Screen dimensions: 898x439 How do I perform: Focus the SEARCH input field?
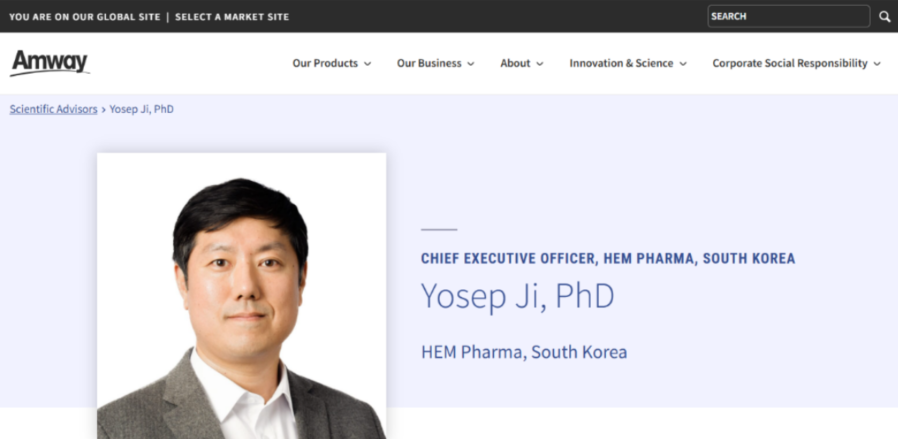click(x=789, y=17)
